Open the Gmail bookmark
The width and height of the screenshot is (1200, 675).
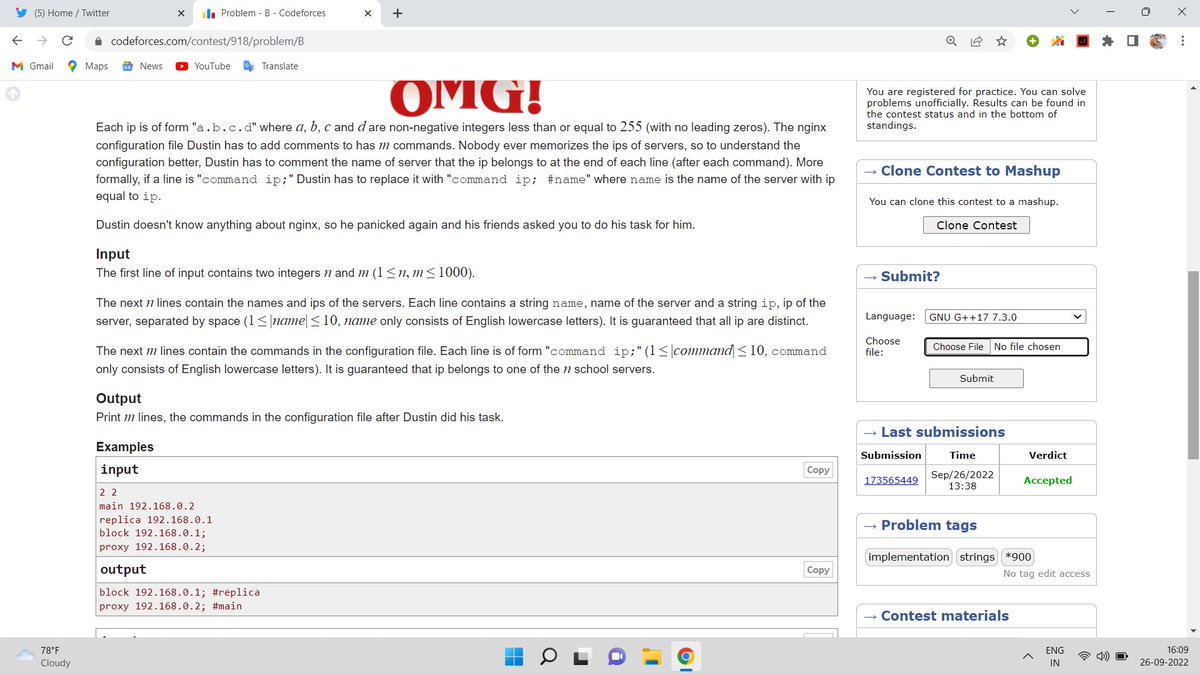coord(33,66)
